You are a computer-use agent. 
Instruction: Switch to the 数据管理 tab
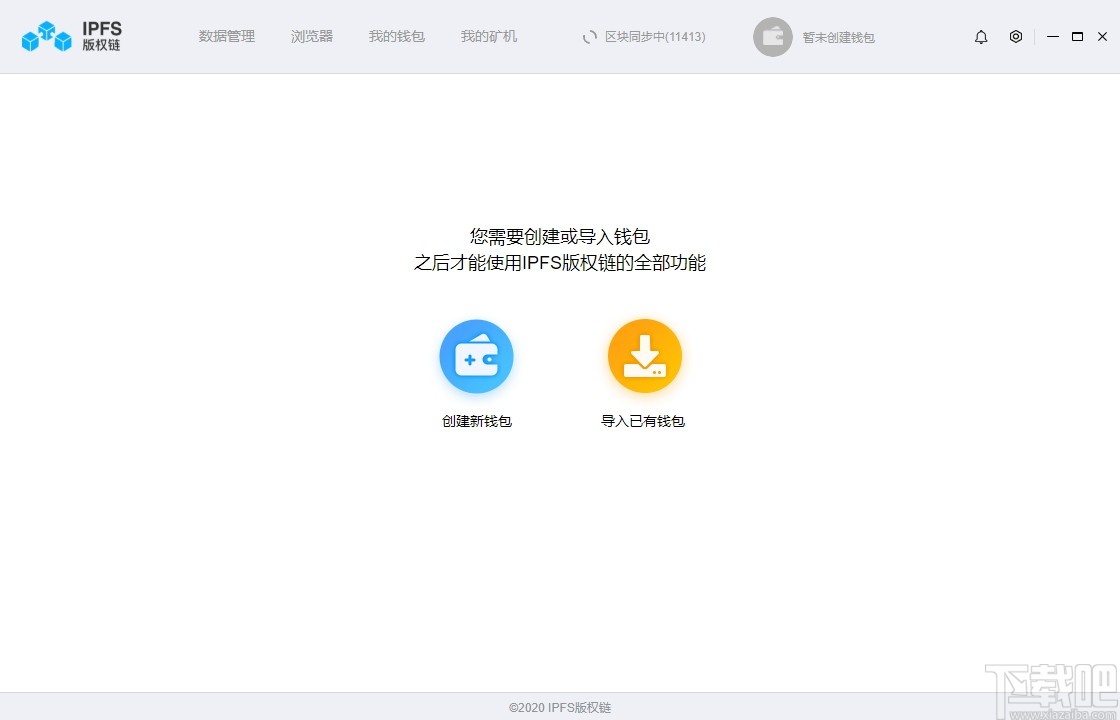227,36
